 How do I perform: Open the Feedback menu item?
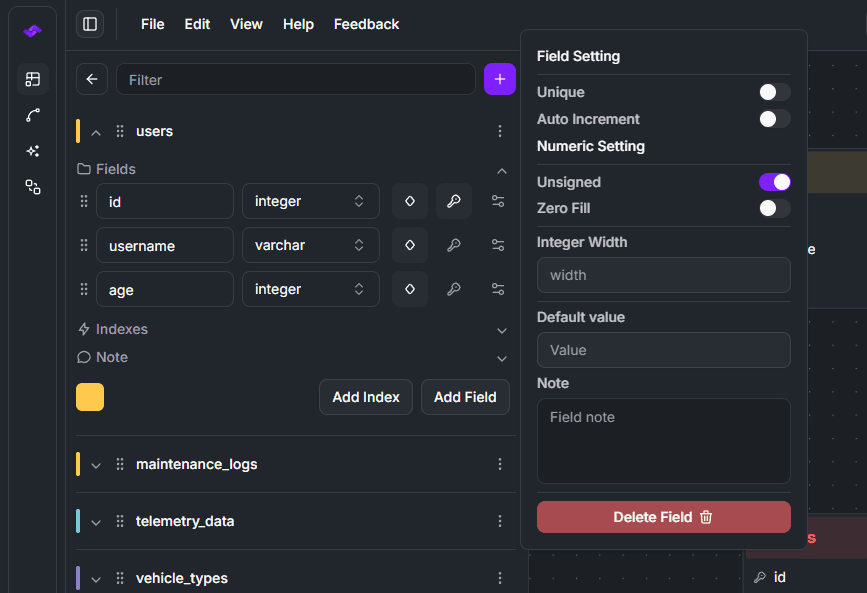[366, 24]
